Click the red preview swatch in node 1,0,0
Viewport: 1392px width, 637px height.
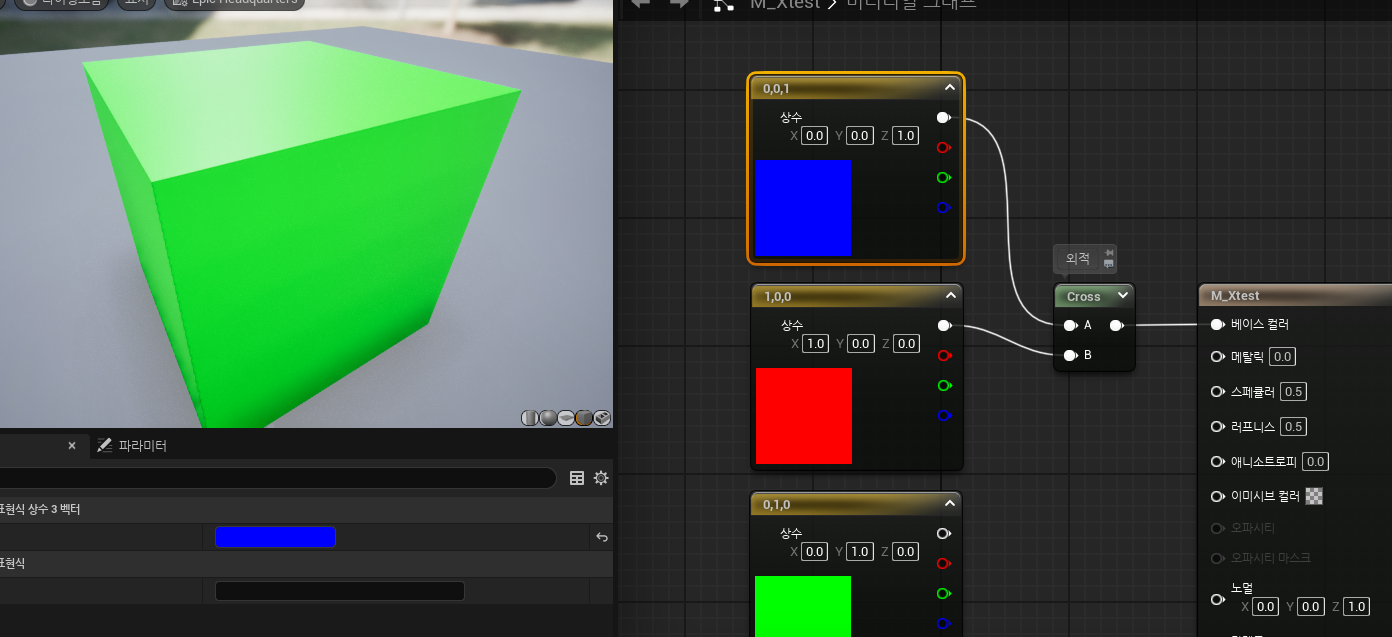pyautogui.click(x=803, y=416)
